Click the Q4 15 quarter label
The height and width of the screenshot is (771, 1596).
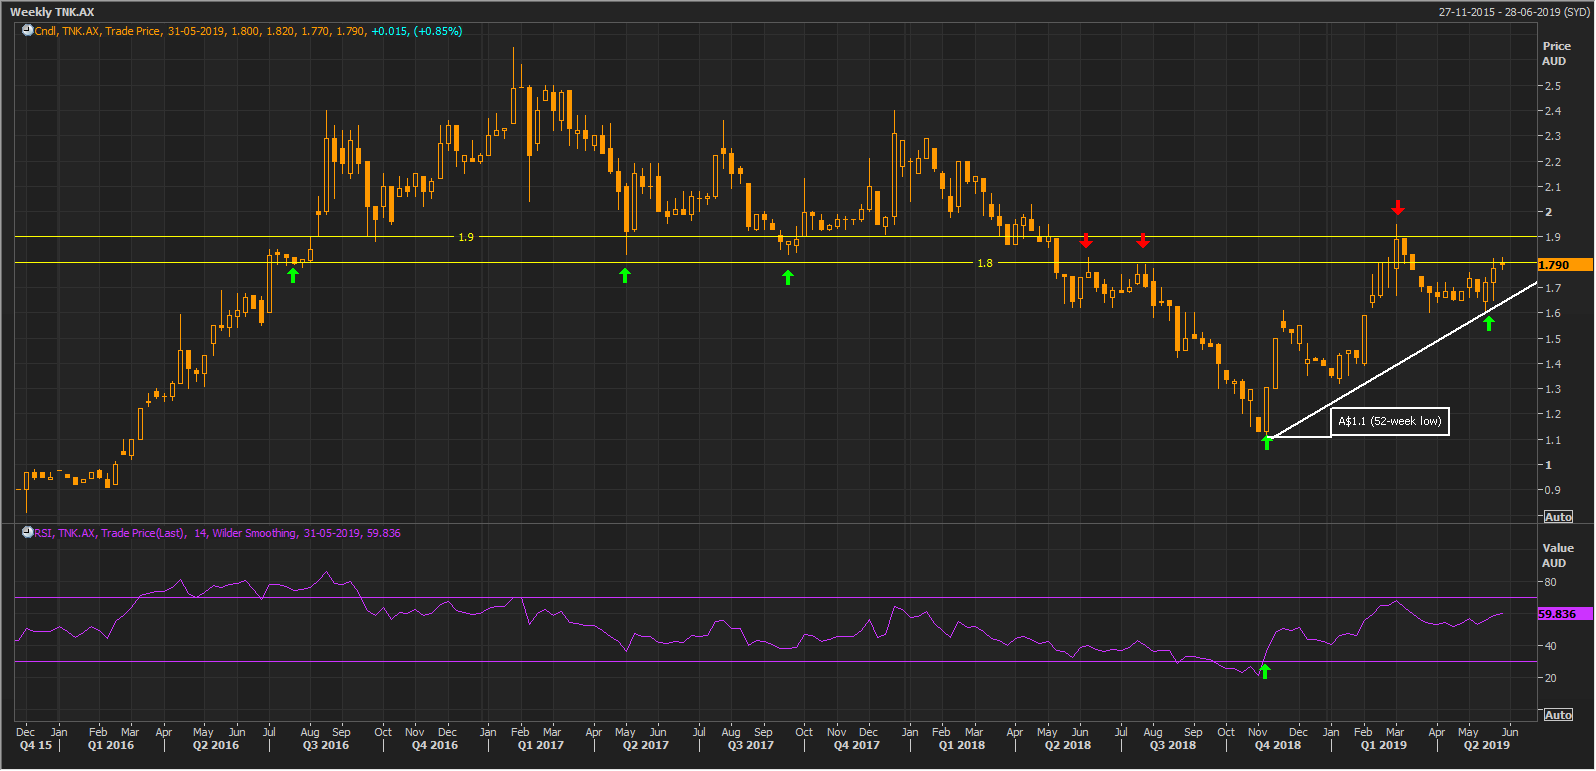point(36,745)
